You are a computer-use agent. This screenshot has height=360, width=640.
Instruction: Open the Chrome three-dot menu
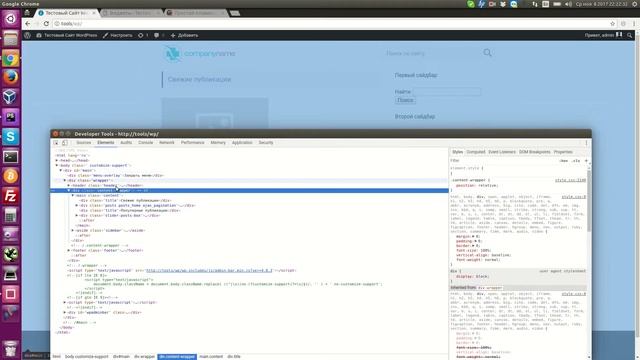click(x=634, y=24)
